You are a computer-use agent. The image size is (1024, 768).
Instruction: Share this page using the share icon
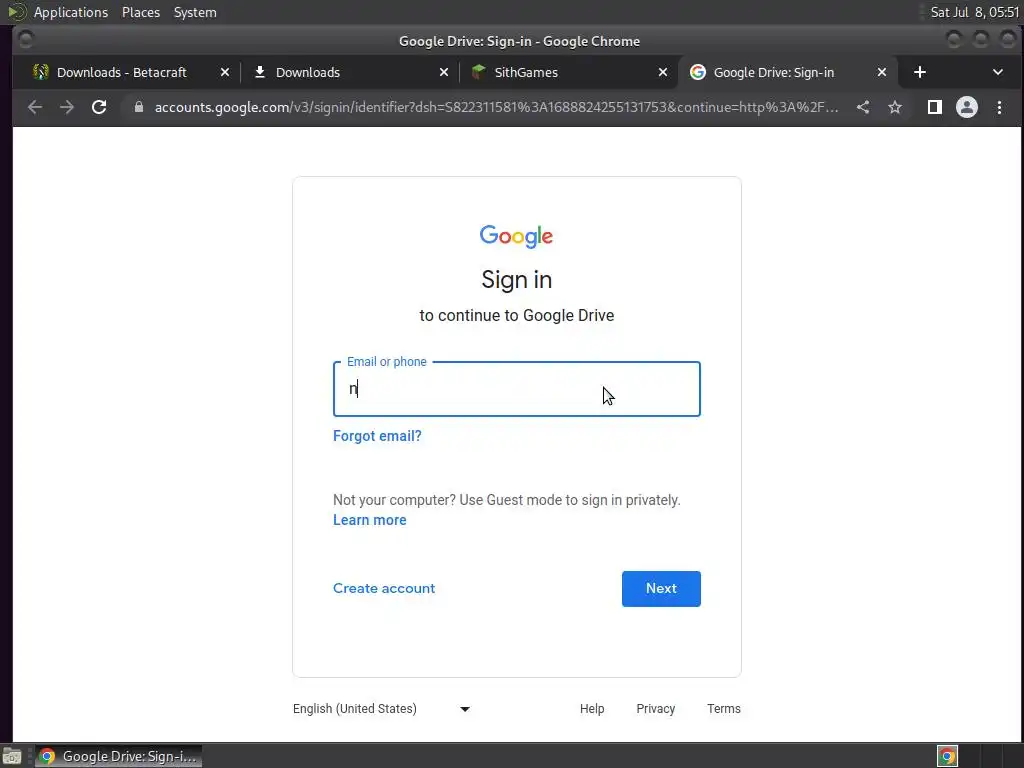coord(863,107)
